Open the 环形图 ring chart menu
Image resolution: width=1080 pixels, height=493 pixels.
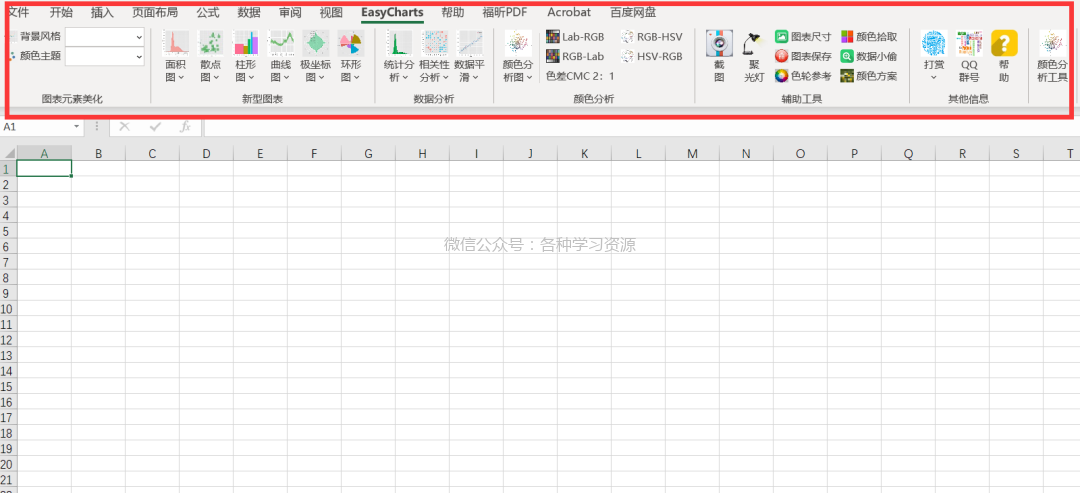click(351, 56)
